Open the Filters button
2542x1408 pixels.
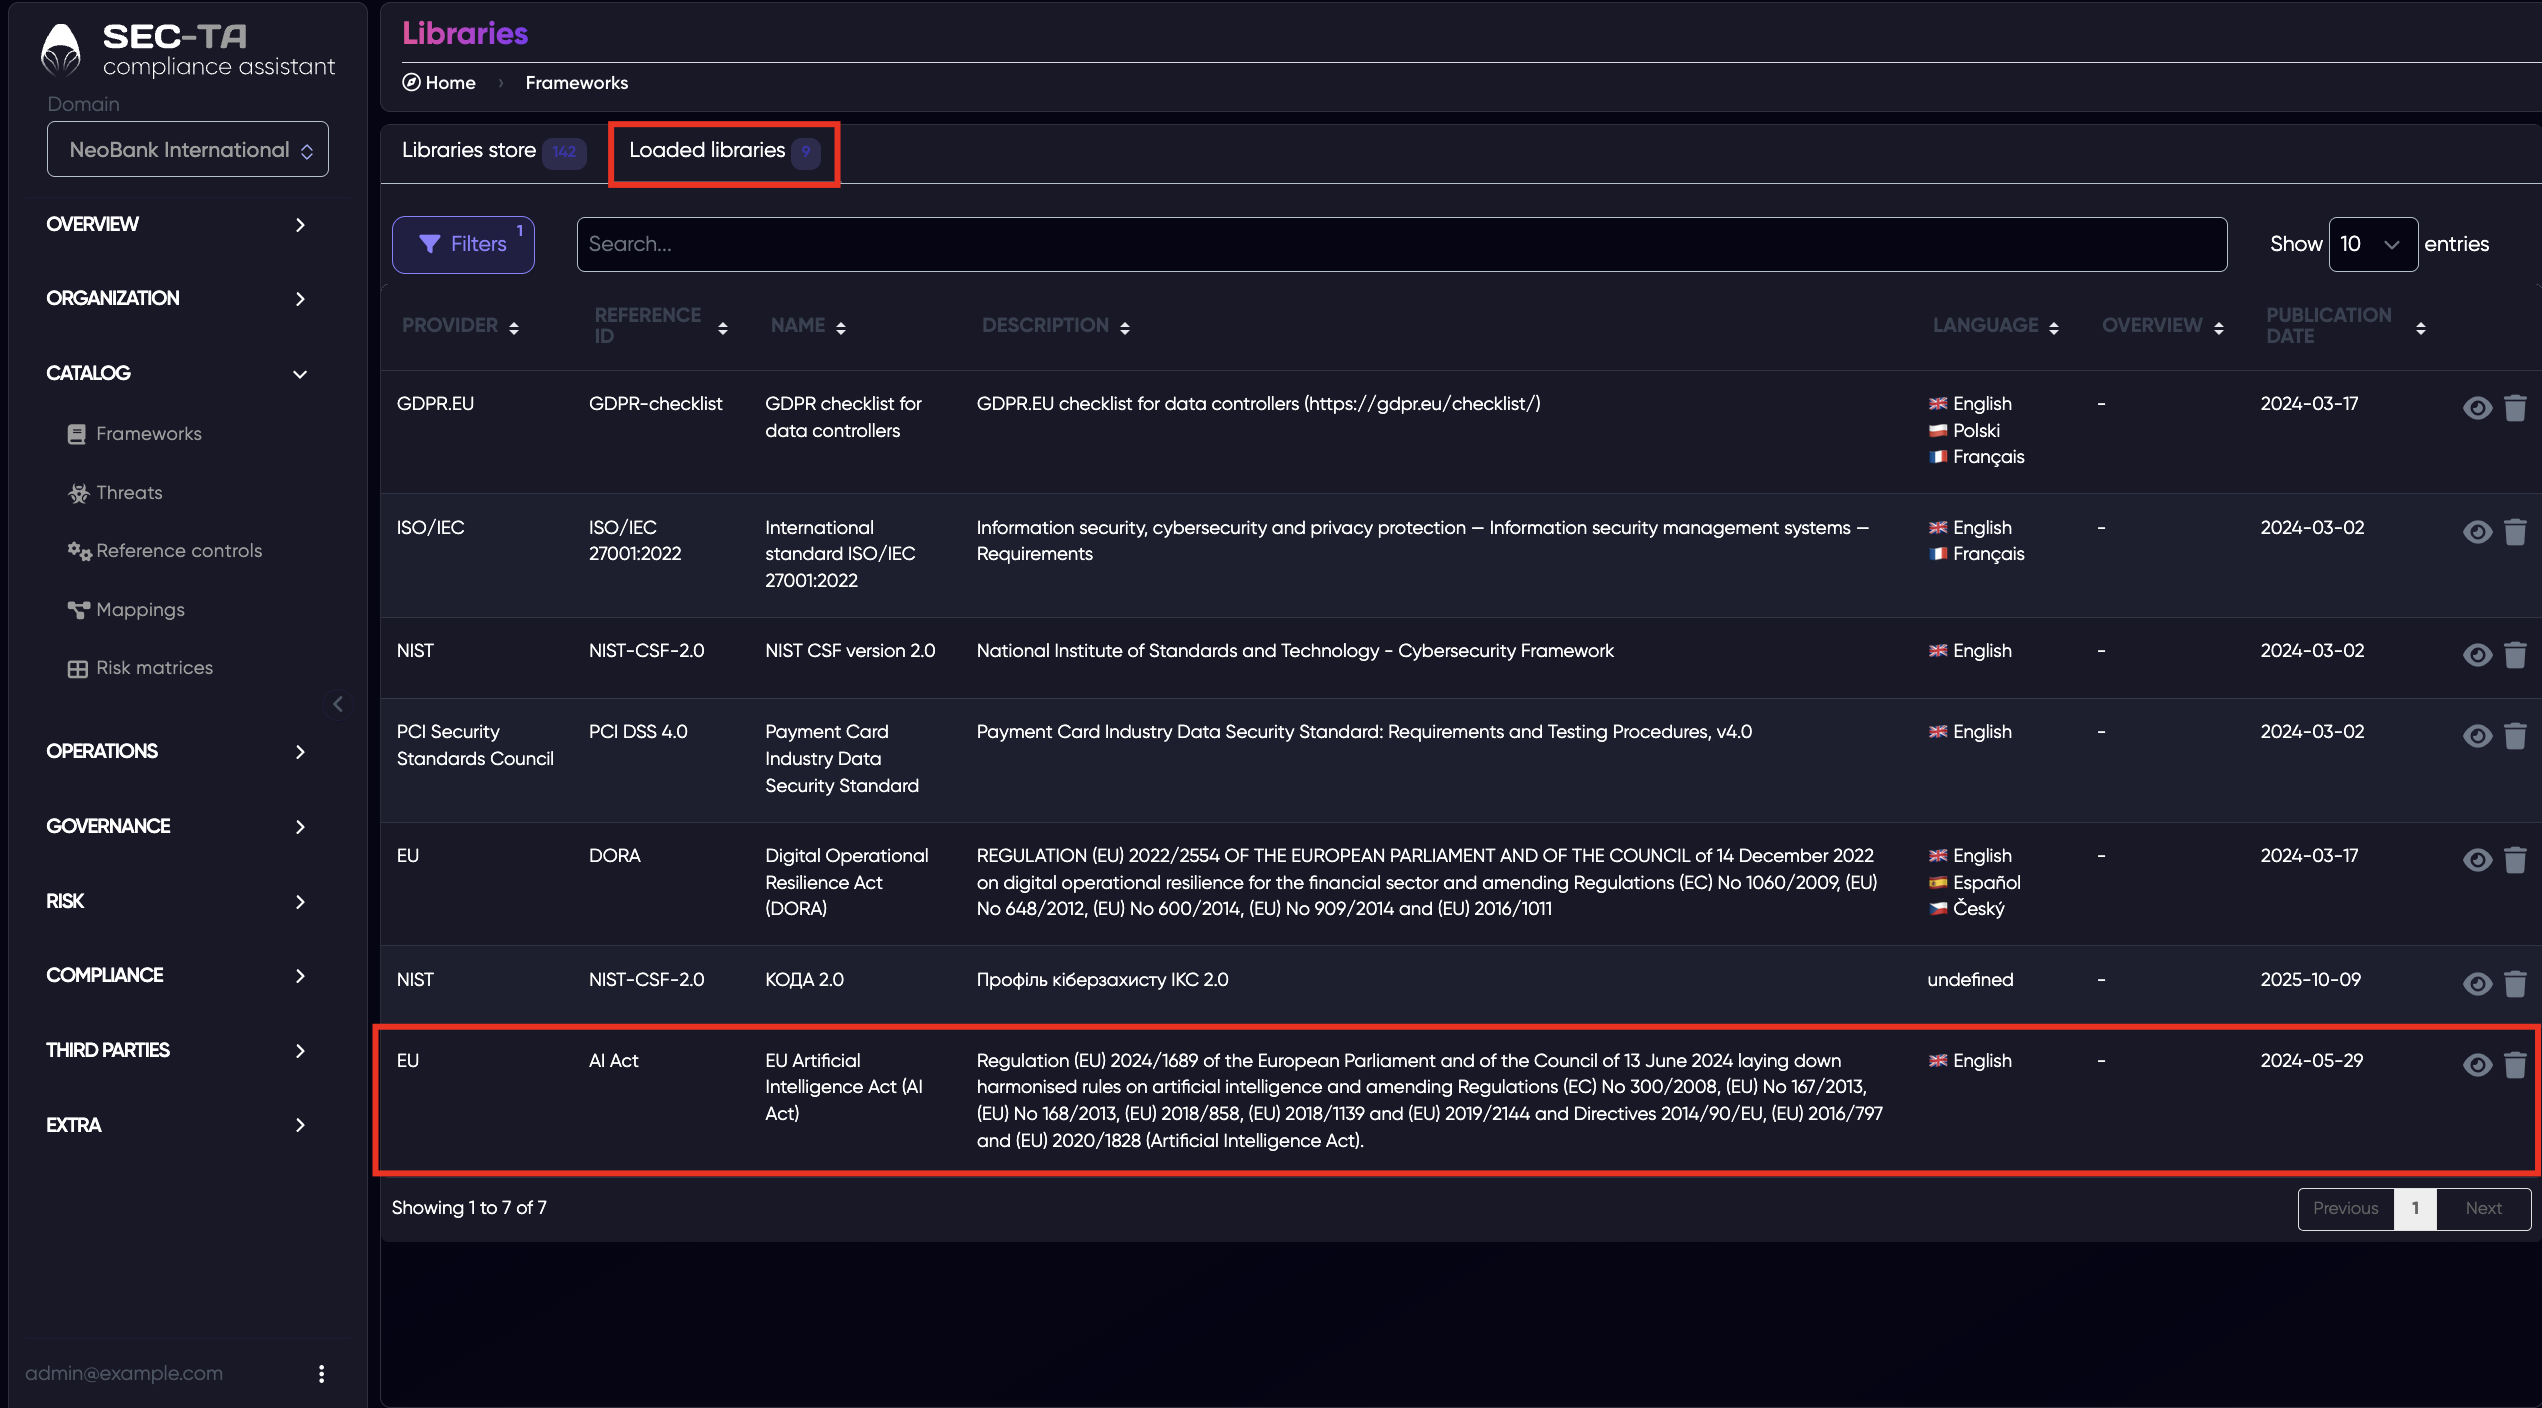coord(463,244)
